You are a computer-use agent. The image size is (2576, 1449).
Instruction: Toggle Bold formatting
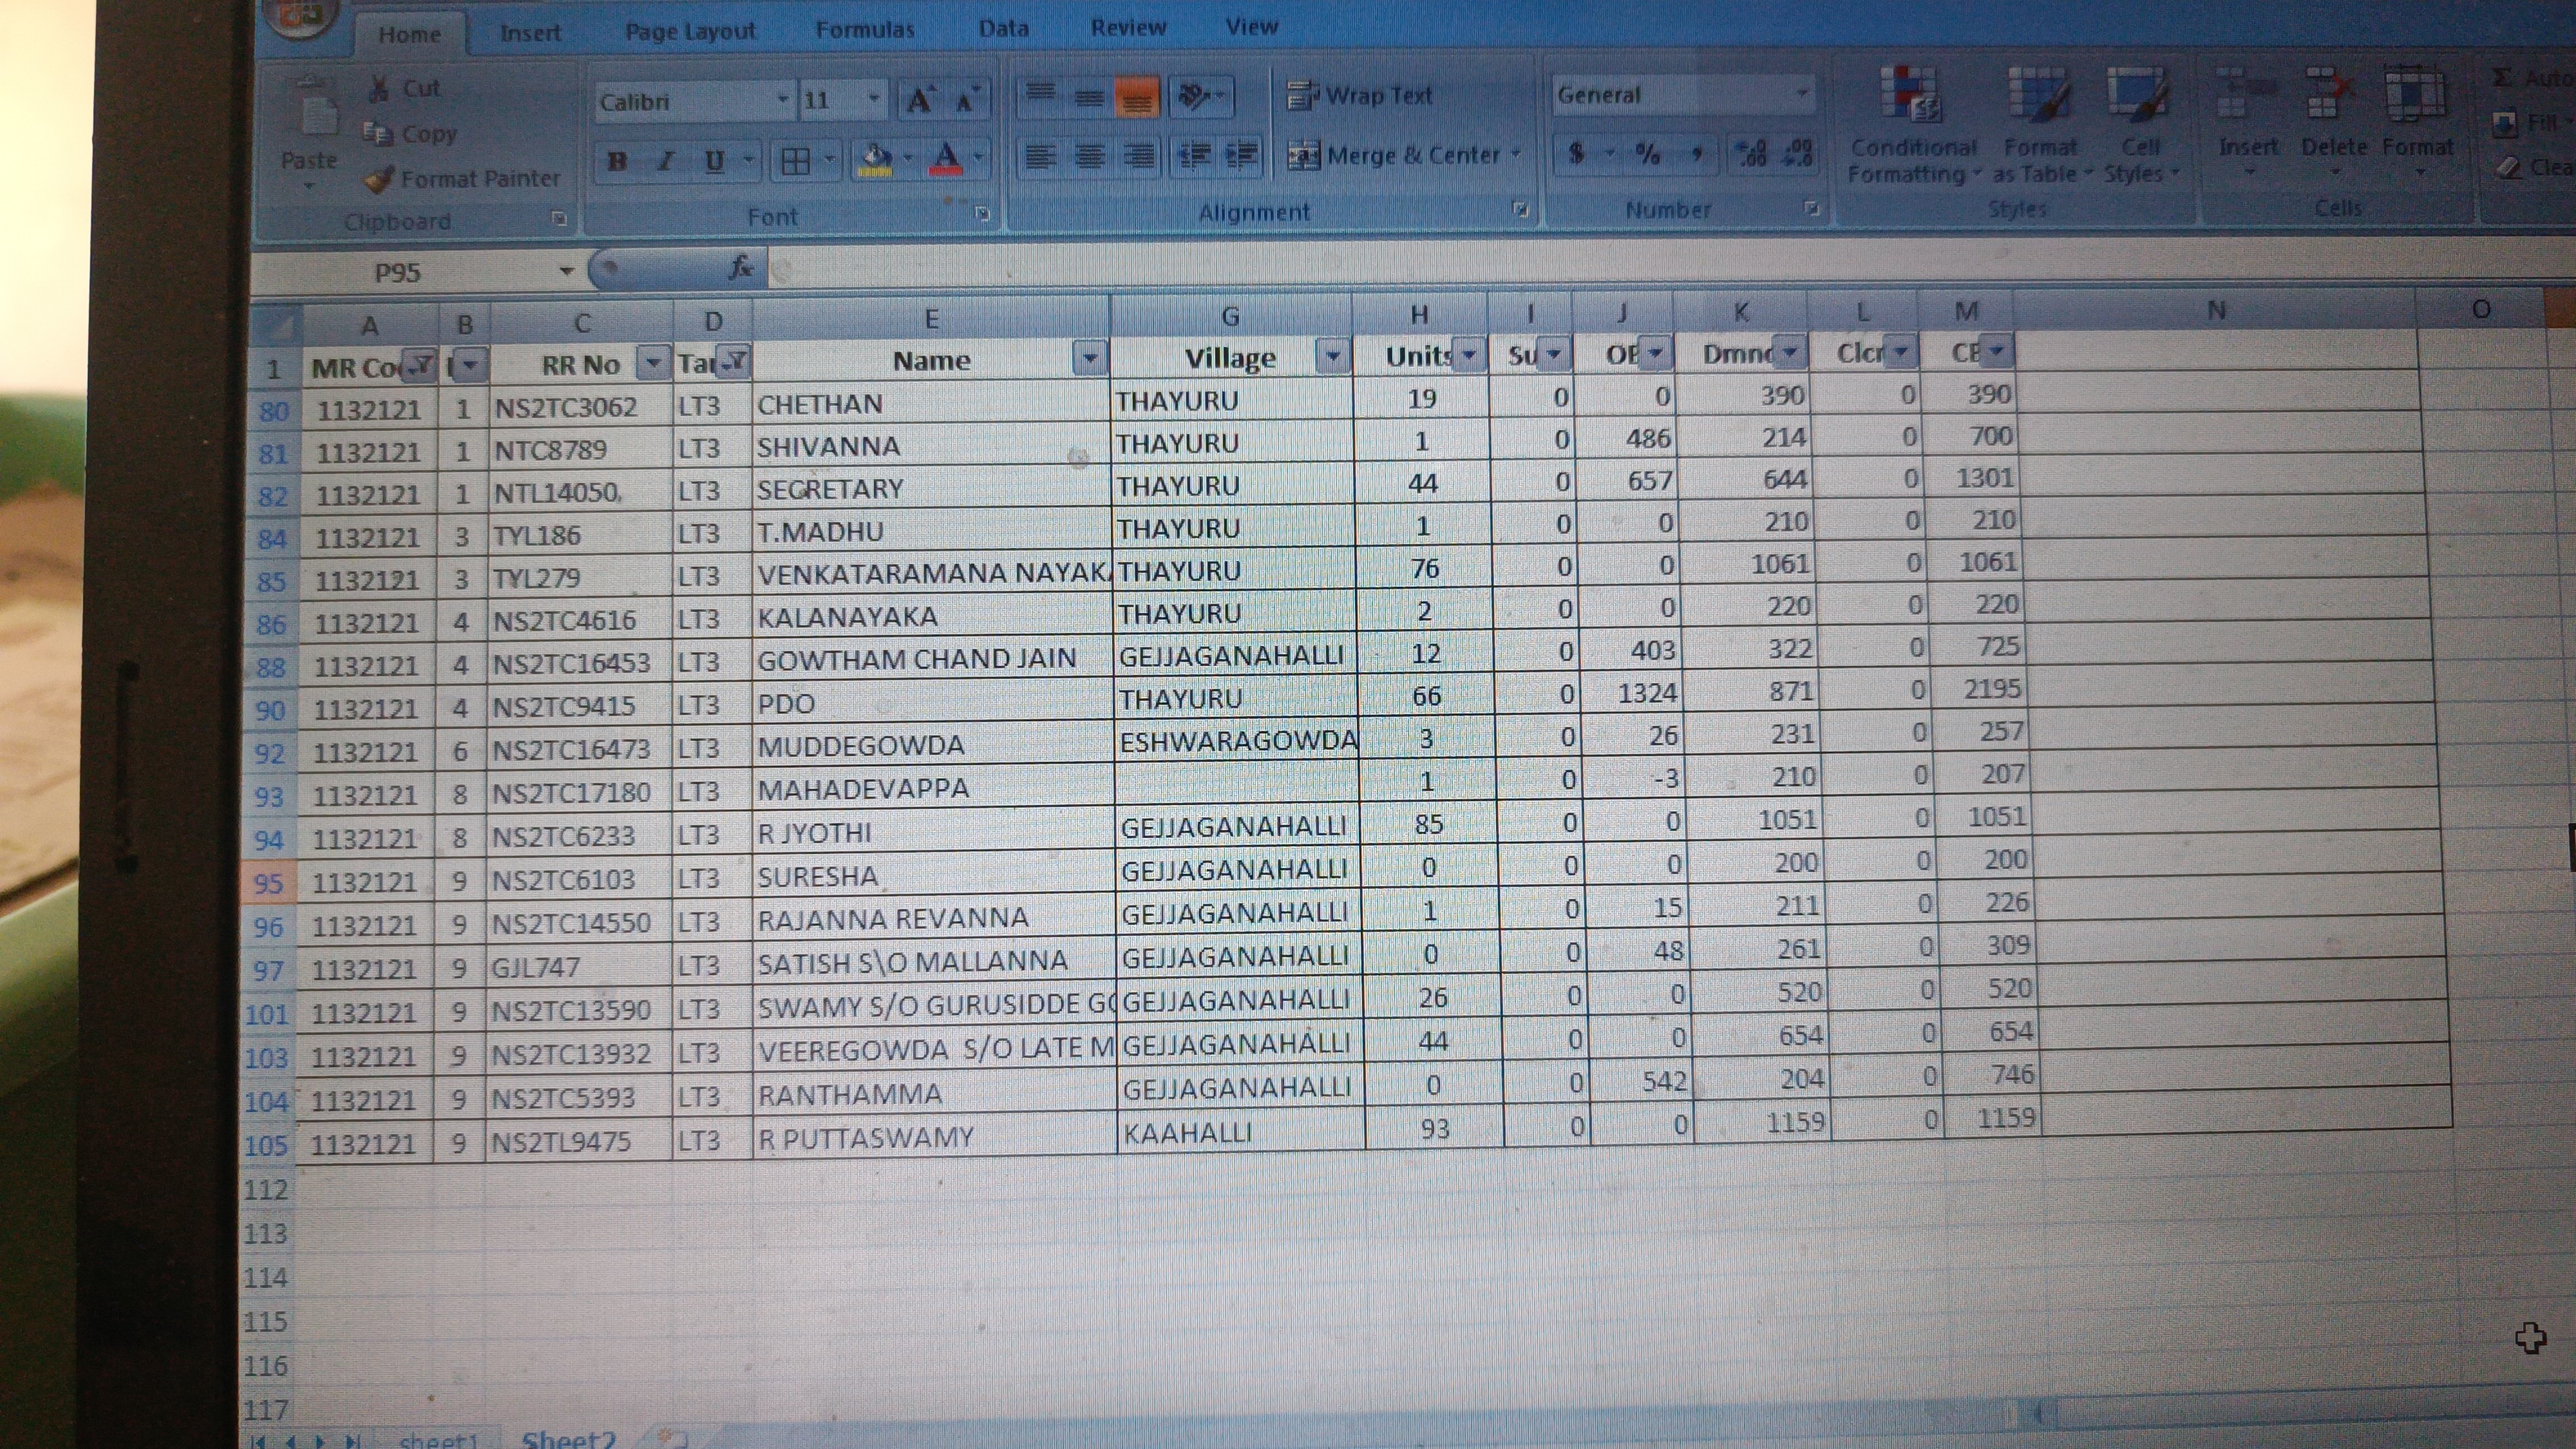pyautogui.click(x=618, y=161)
